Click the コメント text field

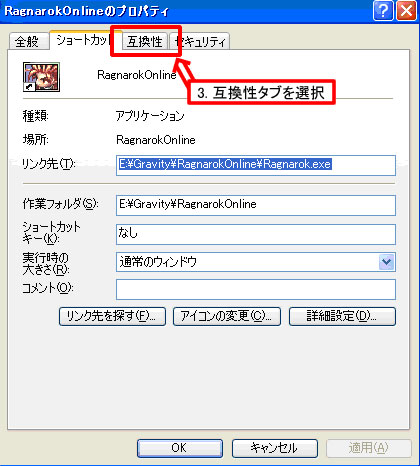pos(256,289)
